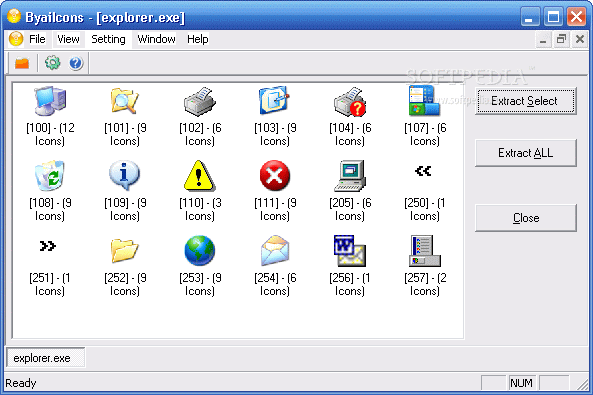Click the Ready status text
The image size is (593, 395).
coord(21,383)
